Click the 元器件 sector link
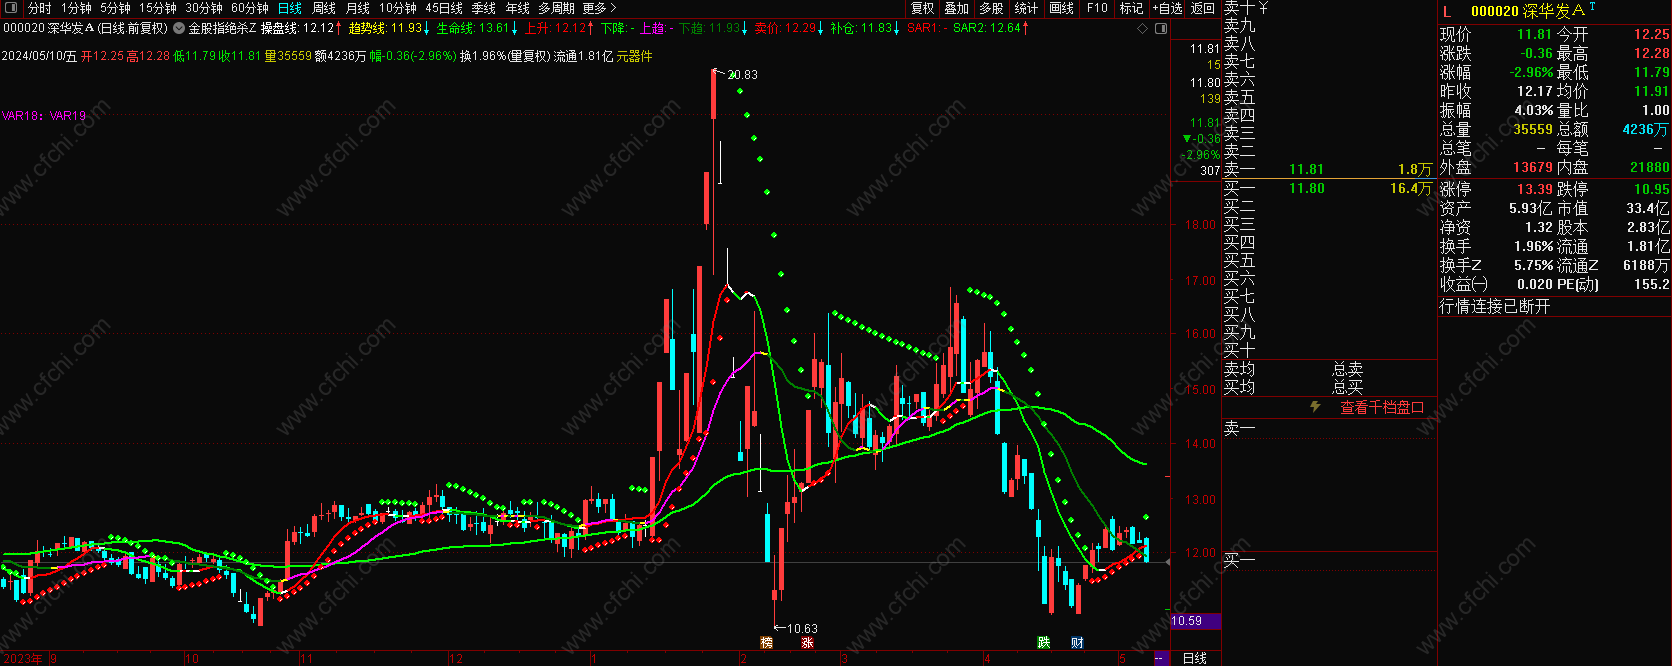1672x666 pixels. [634, 56]
